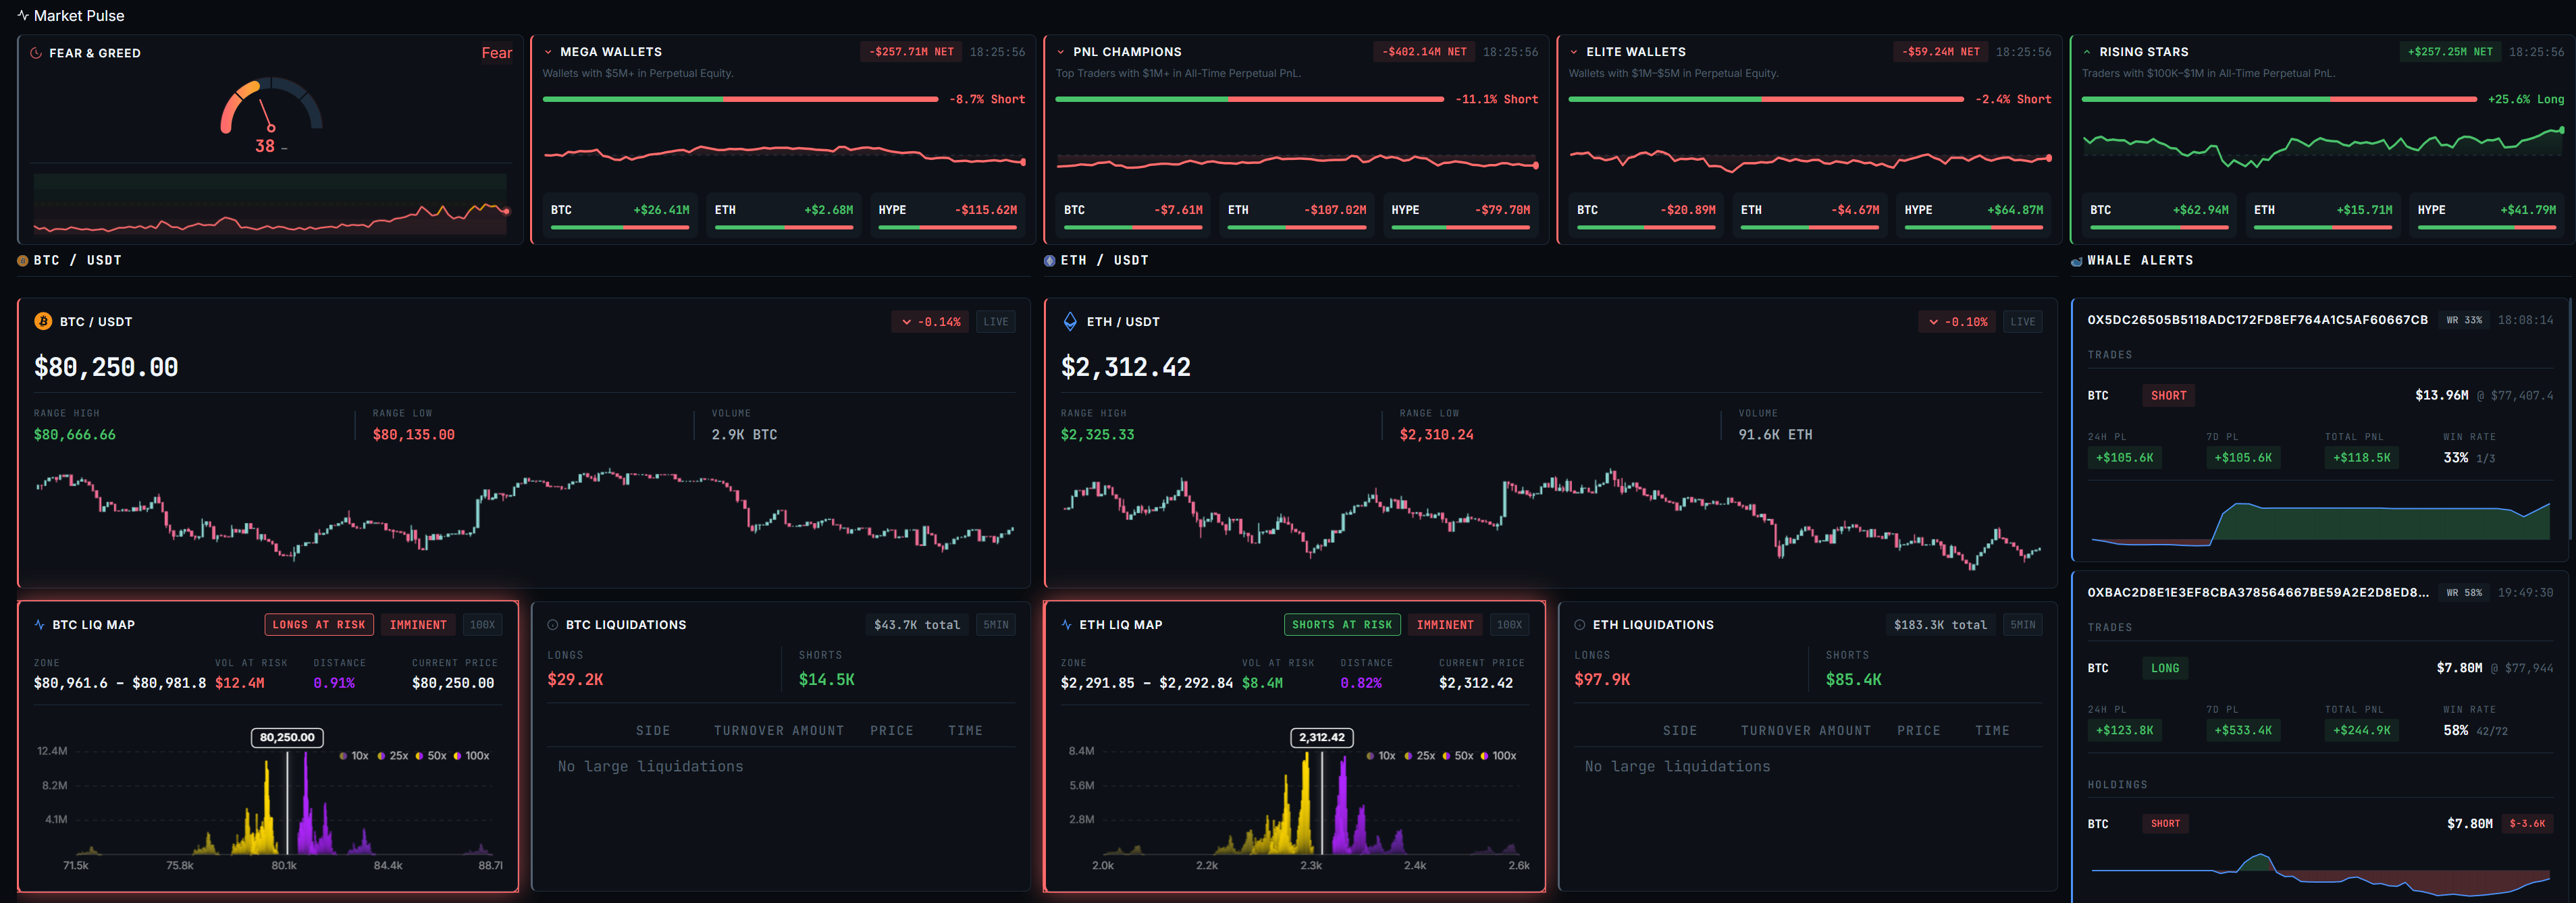
Task: Click the WR 58% badge on second whale alert
Action: (x=2464, y=593)
